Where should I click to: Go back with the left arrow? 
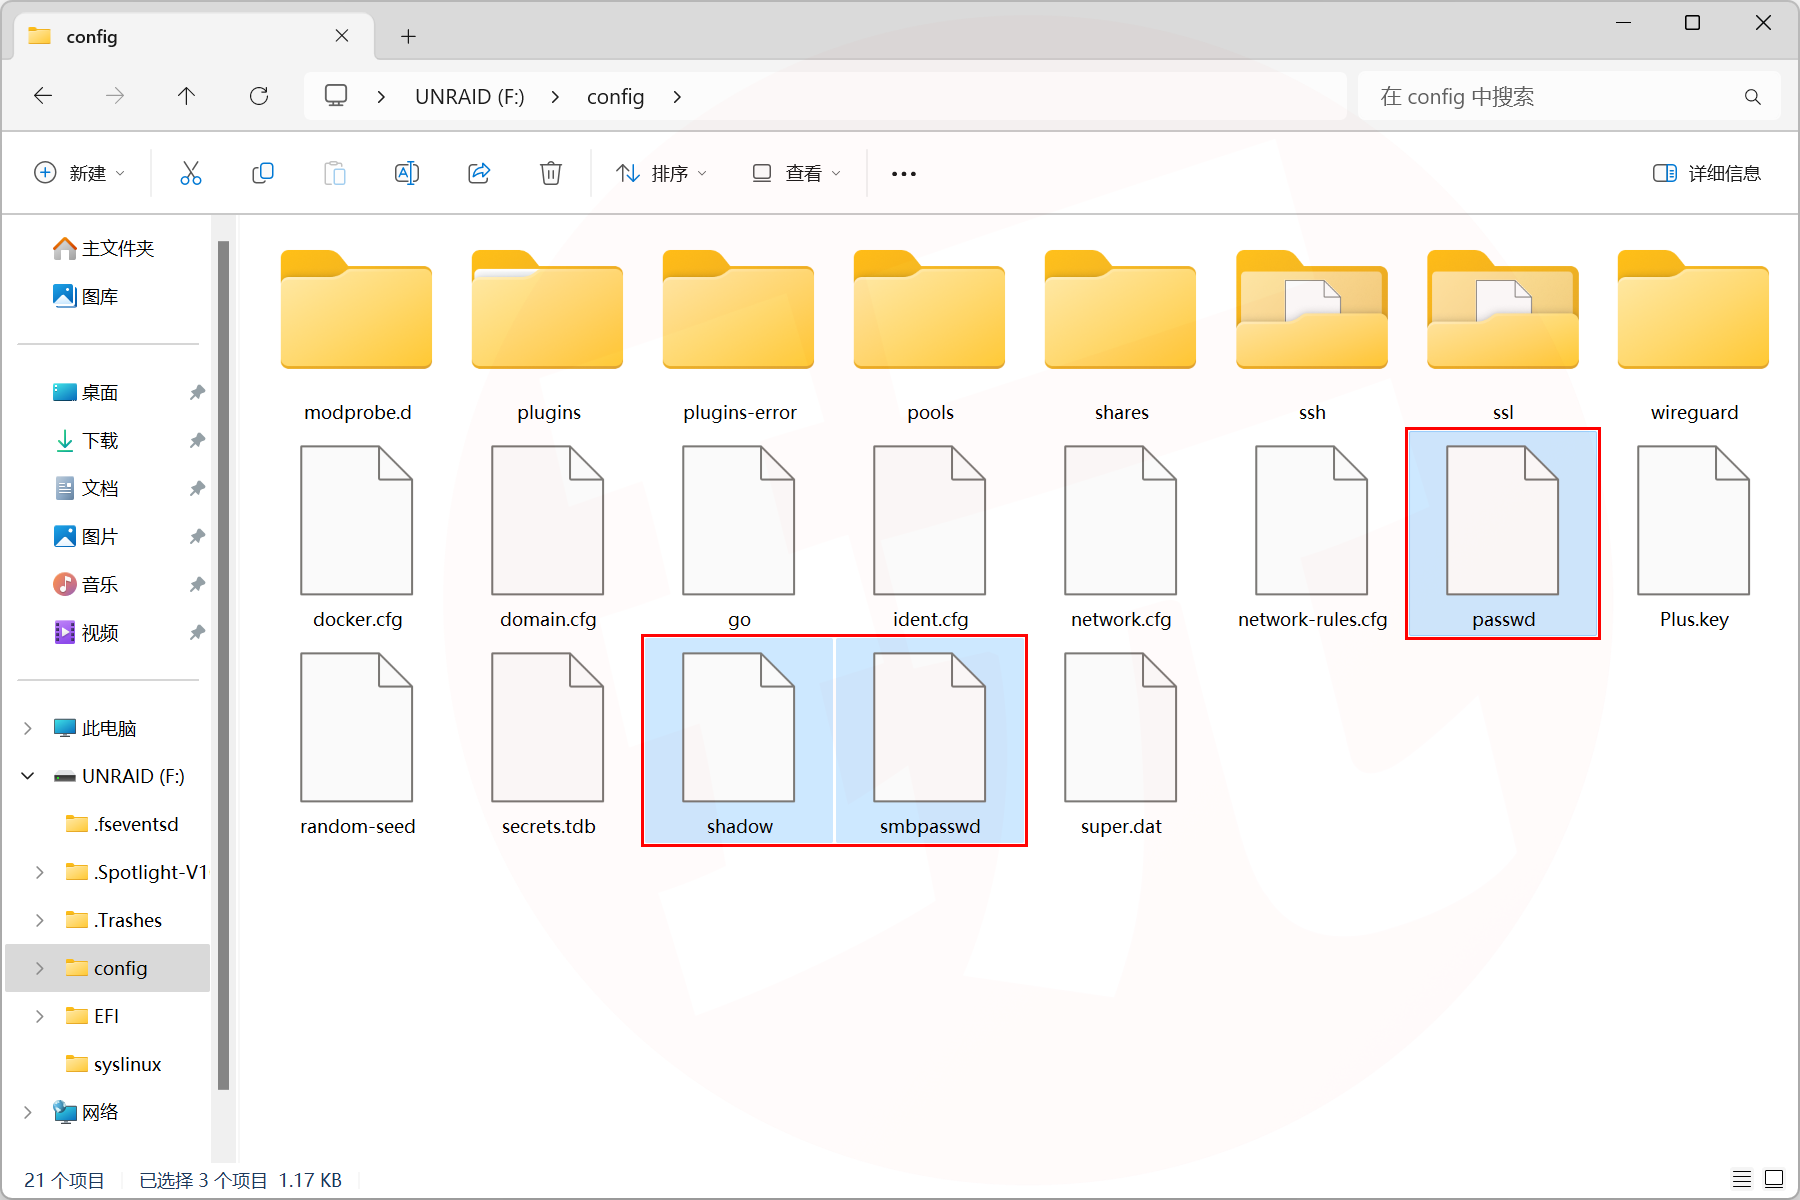[43, 96]
